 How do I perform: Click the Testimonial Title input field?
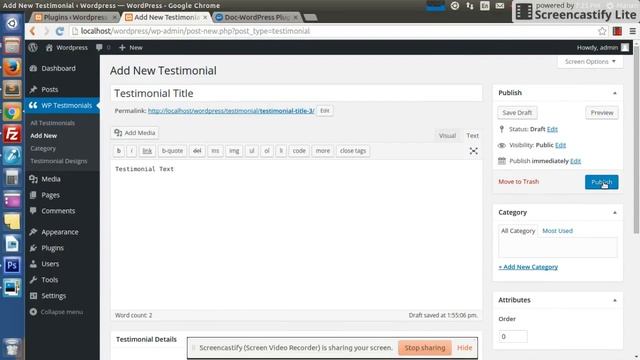(x=296, y=93)
